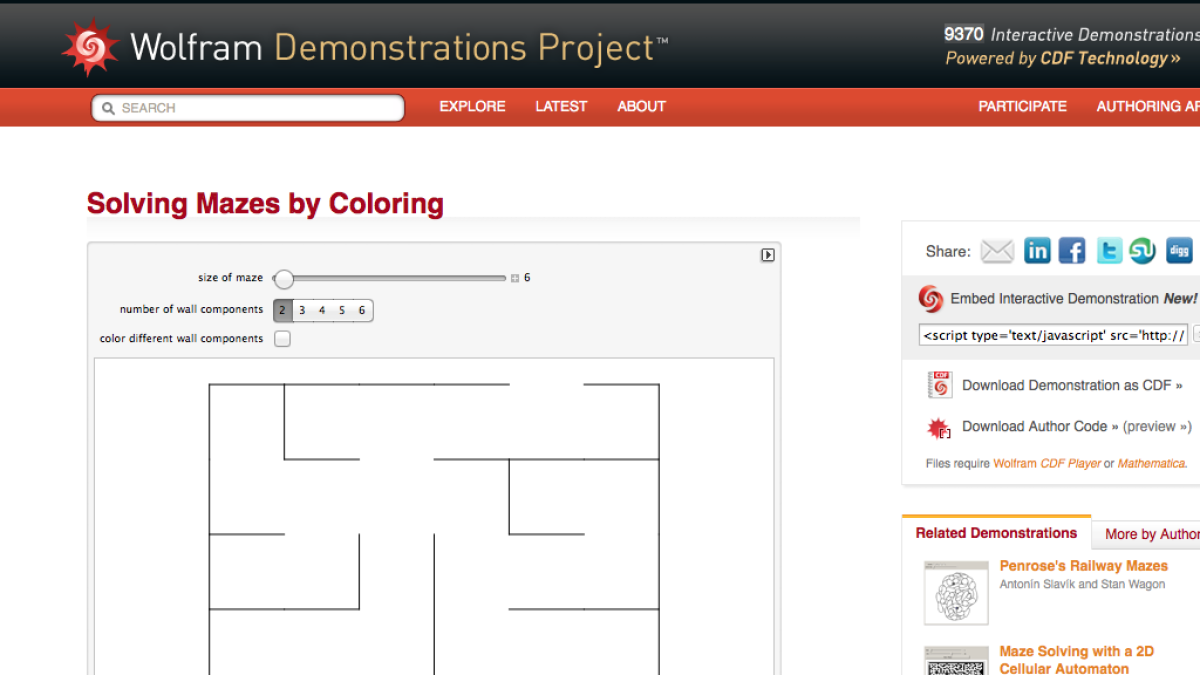Image resolution: width=1200 pixels, height=675 pixels.
Task: Click the CDF document icon beside the download link
Action: click(x=940, y=384)
